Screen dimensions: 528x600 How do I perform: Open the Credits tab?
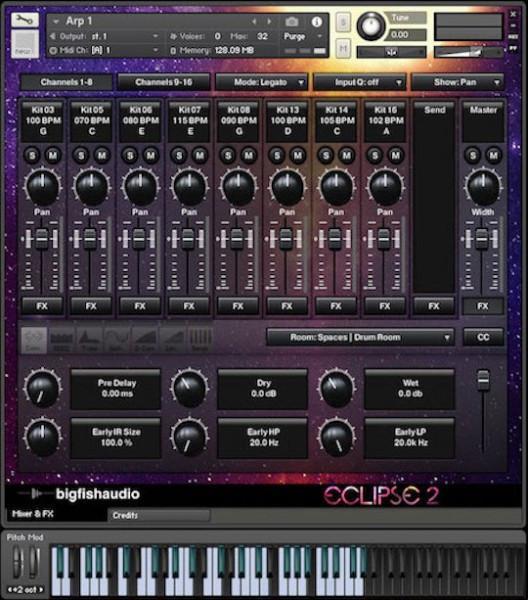(159, 515)
